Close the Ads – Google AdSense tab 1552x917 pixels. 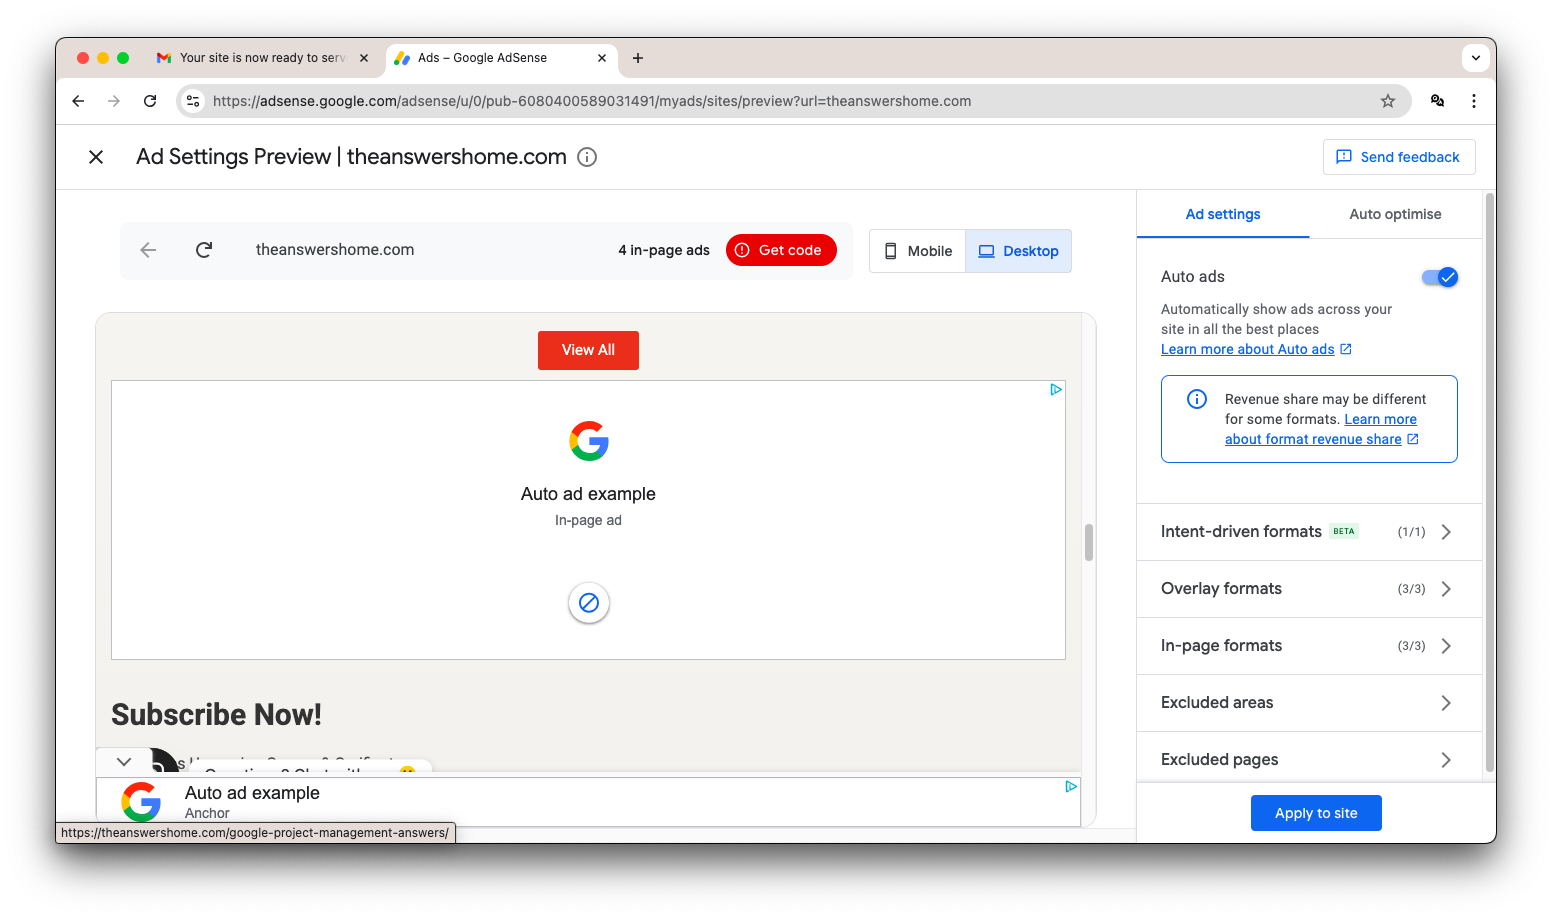coord(602,58)
